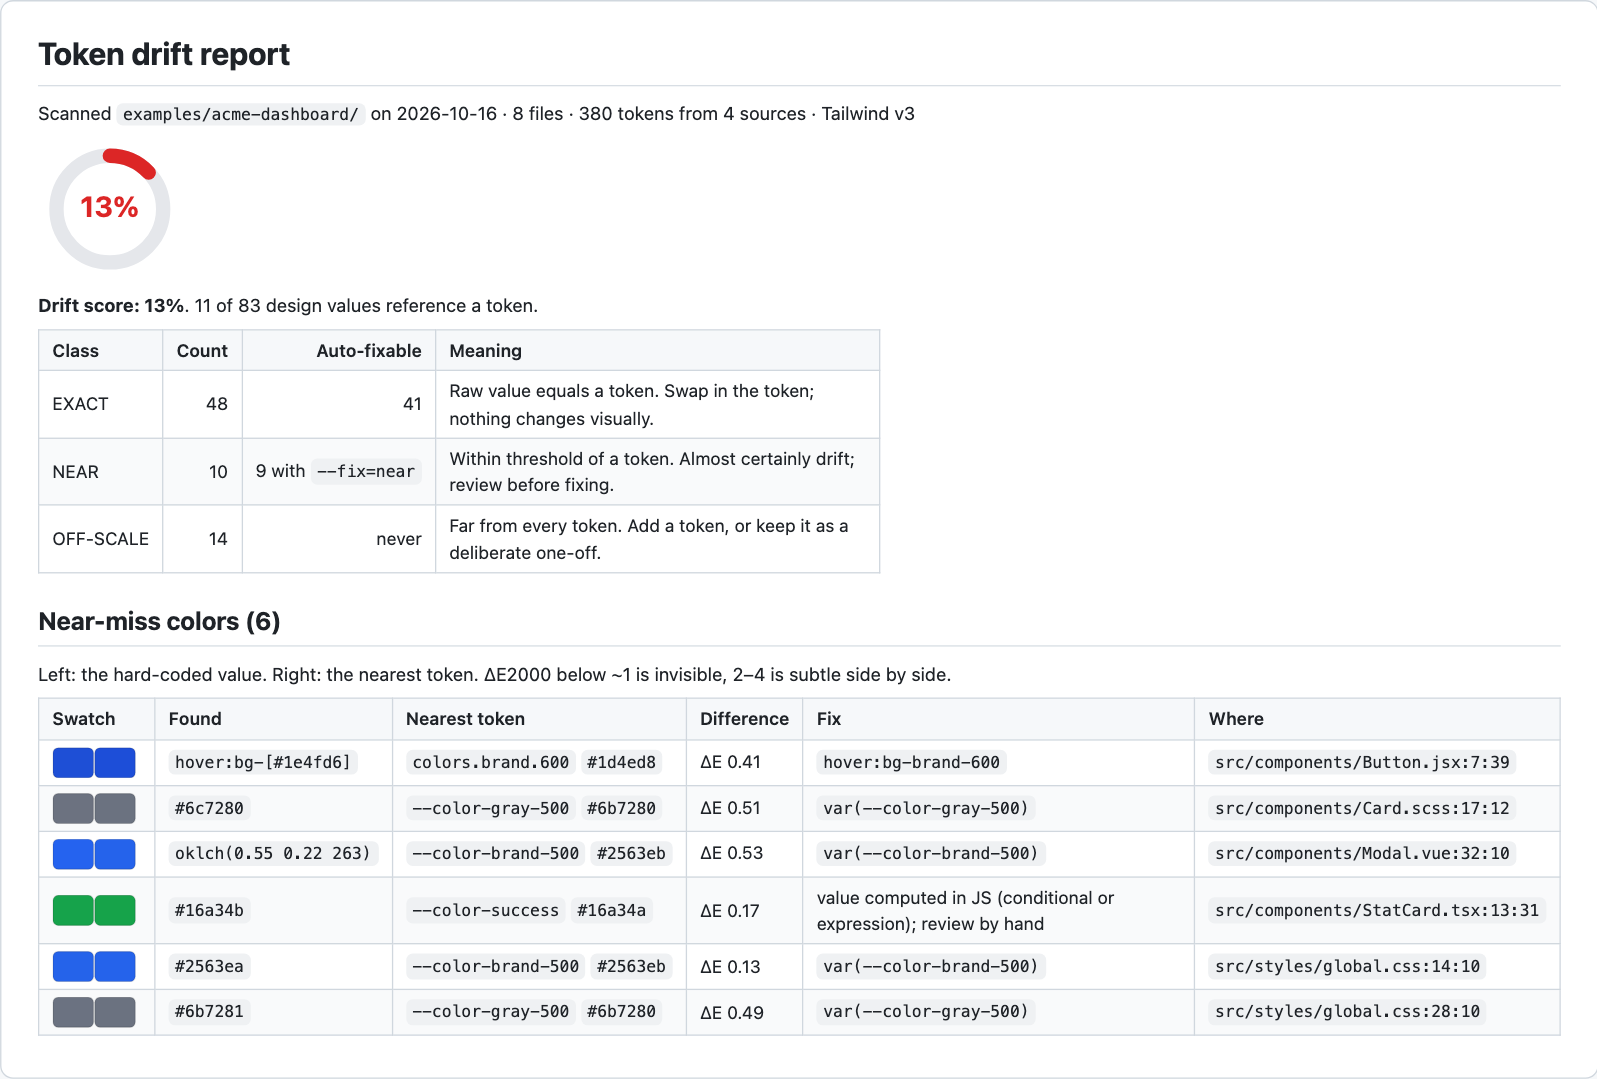Click the #6b7281 found value
Screen dimensions: 1597x1079
[209, 1012]
